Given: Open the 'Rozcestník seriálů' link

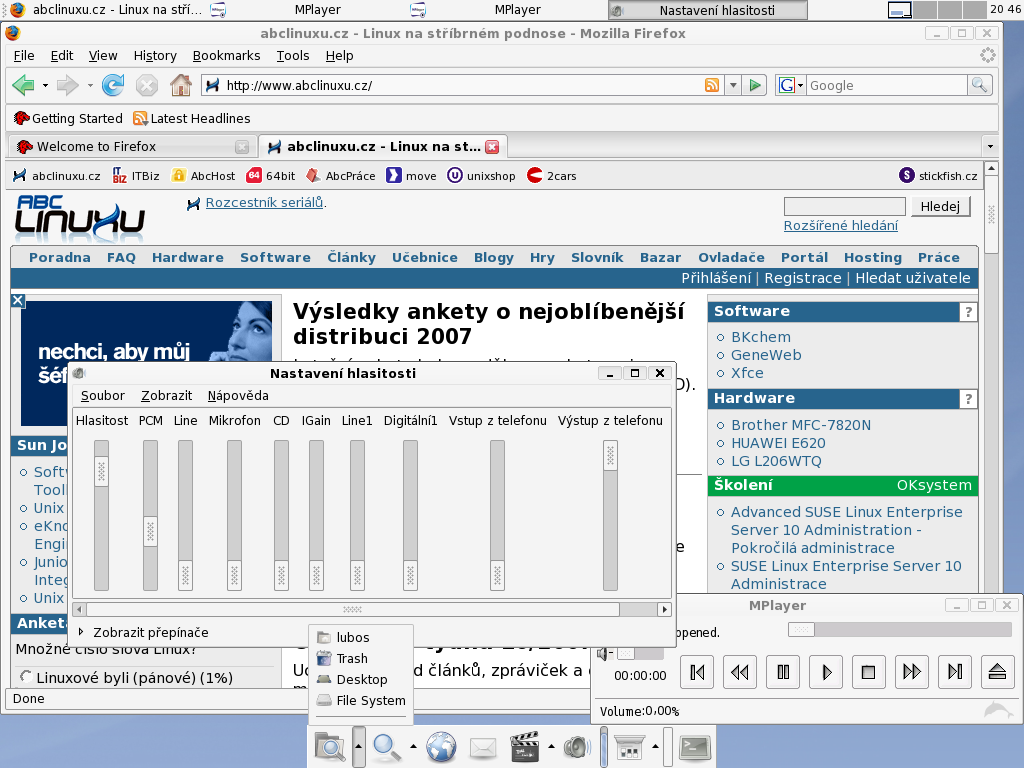Looking at the screenshot, I should point(264,202).
